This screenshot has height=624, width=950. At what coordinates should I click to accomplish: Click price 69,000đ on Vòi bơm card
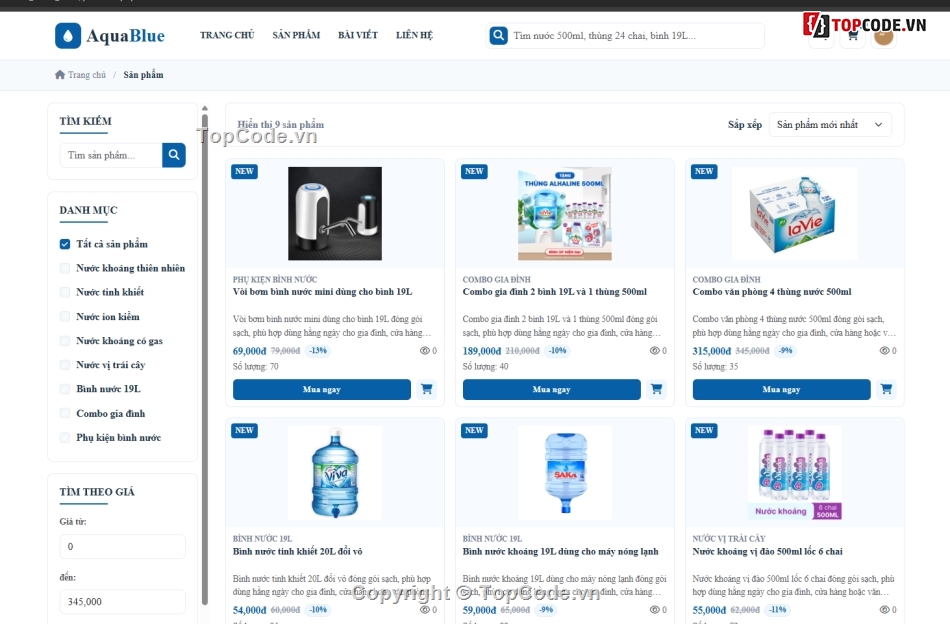250,351
